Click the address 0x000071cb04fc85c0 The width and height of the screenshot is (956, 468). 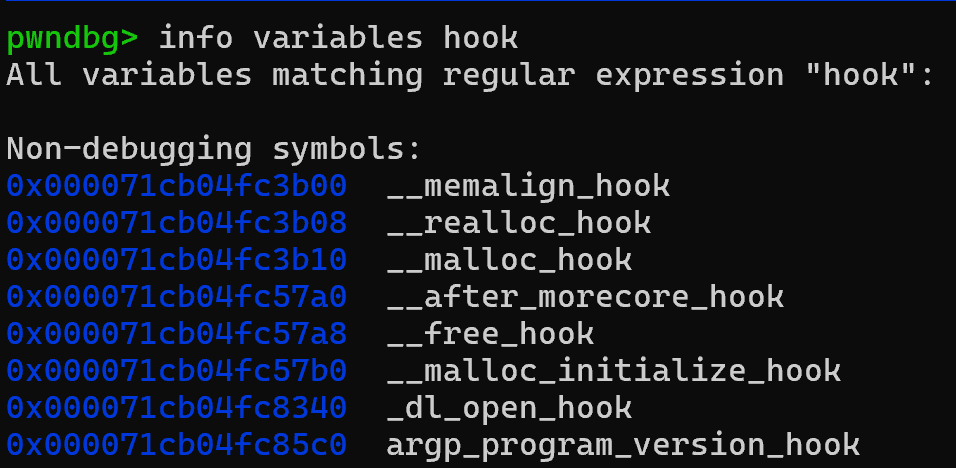[x=176, y=445]
